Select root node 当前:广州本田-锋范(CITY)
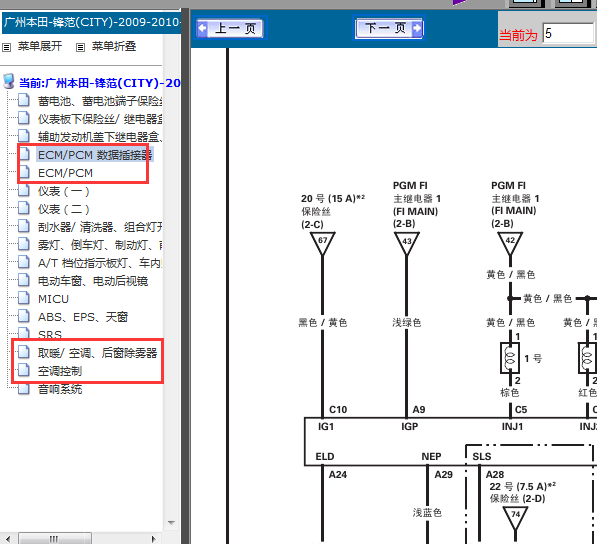The image size is (597, 544). click(x=100, y=83)
